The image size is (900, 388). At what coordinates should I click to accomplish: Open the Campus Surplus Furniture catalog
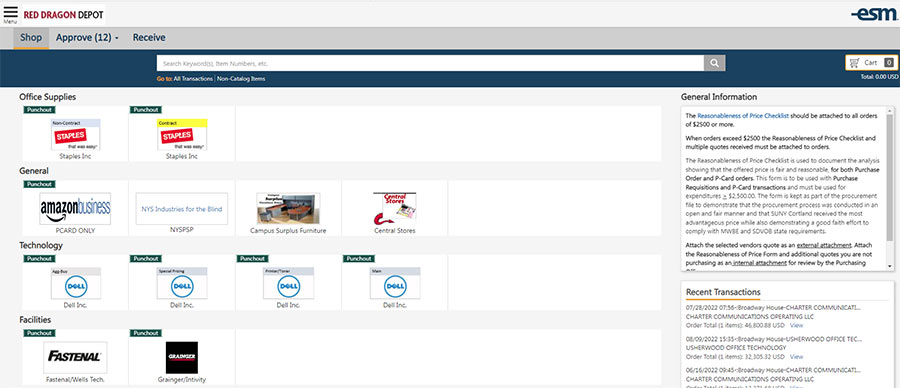click(288, 208)
